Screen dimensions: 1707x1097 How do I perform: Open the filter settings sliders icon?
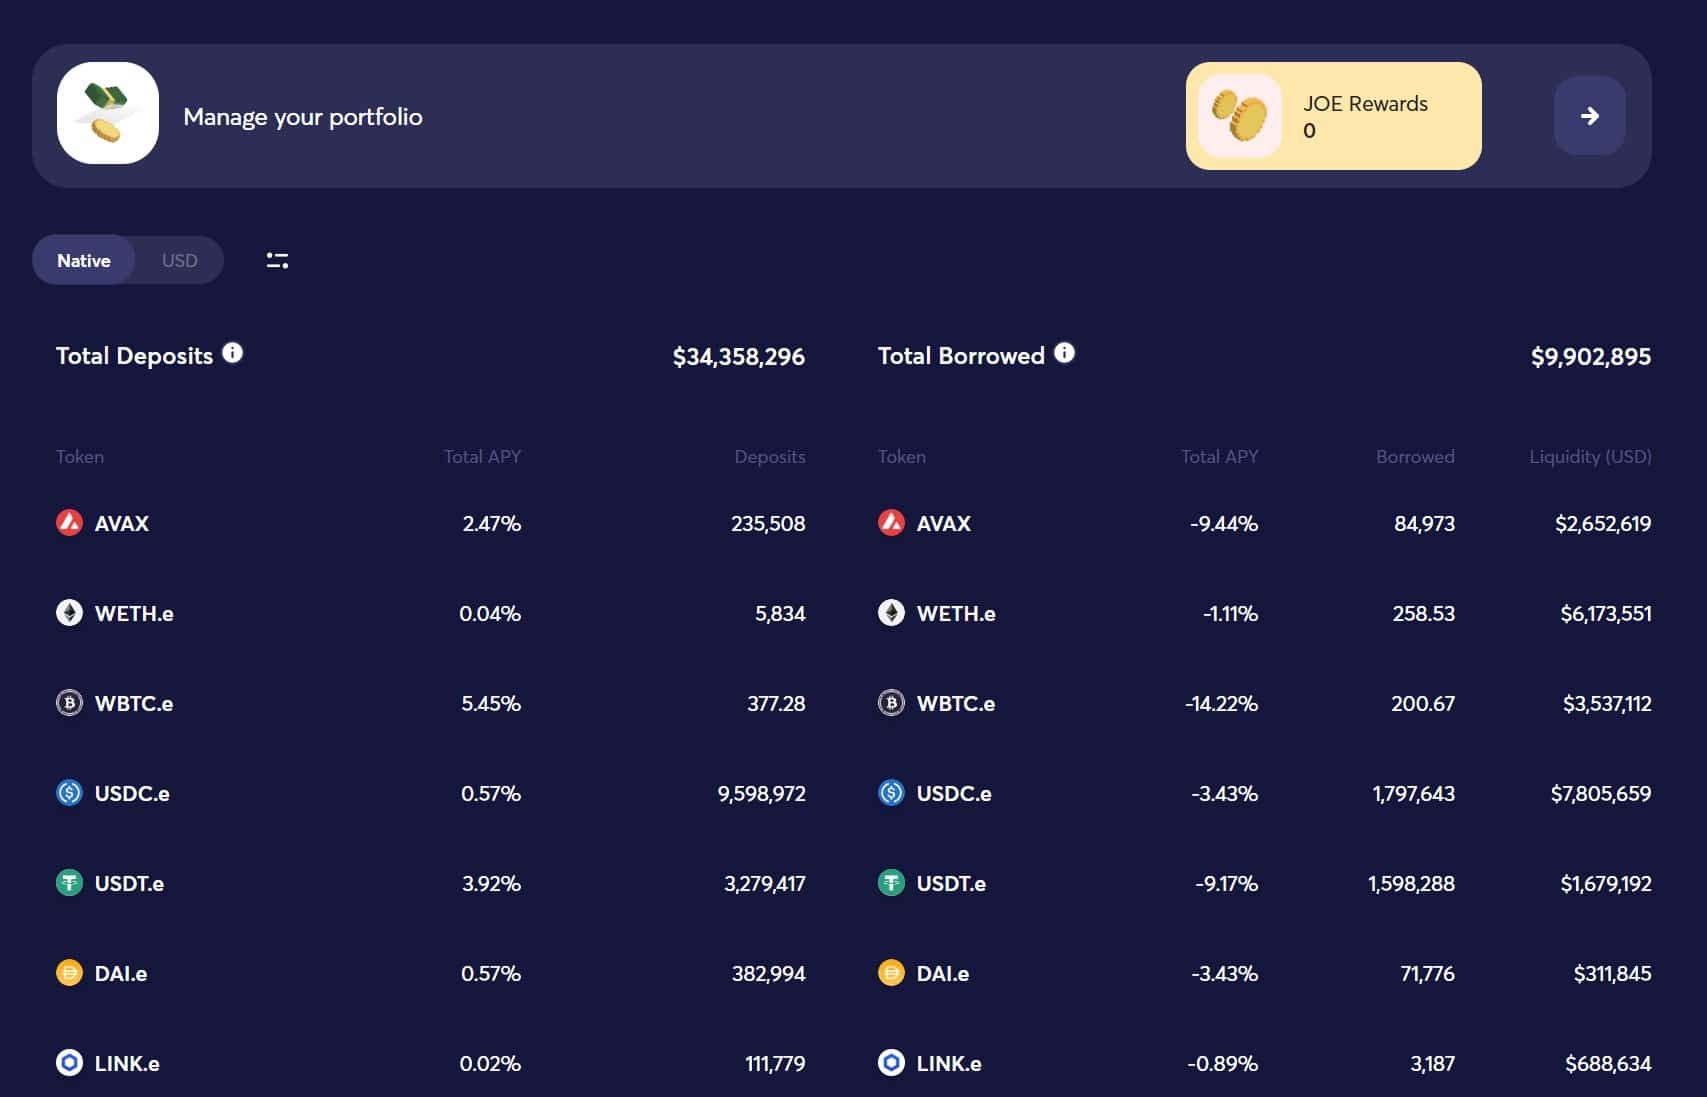tap(277, 260)
